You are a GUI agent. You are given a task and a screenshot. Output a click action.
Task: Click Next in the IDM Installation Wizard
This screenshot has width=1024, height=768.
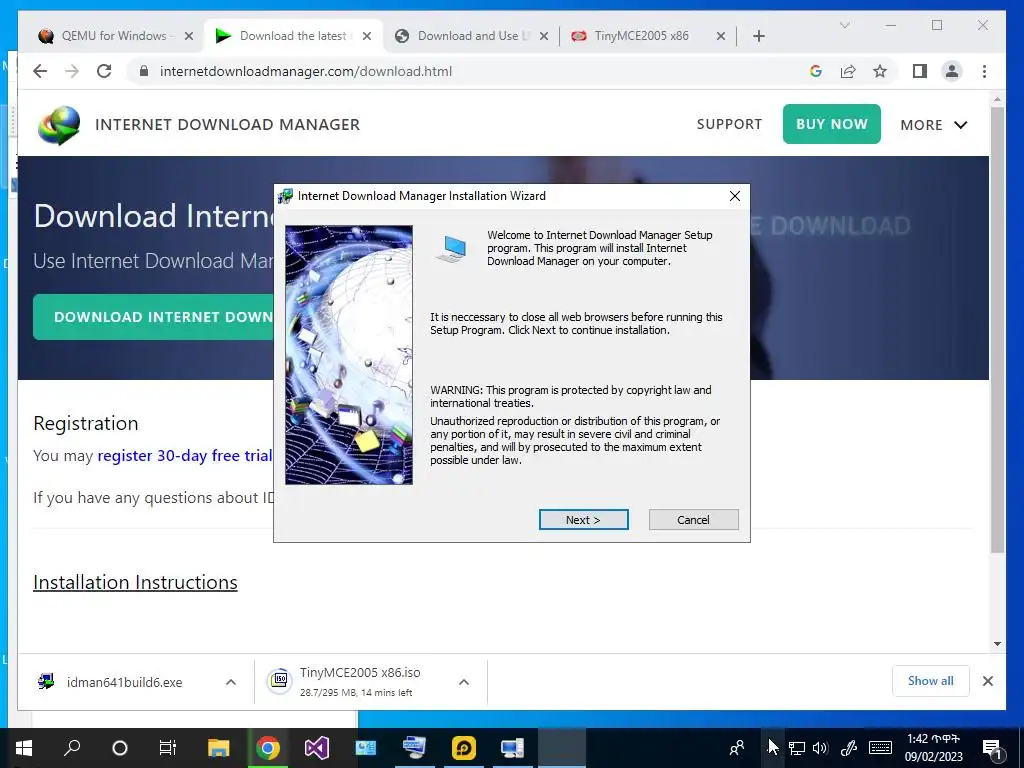583,520
